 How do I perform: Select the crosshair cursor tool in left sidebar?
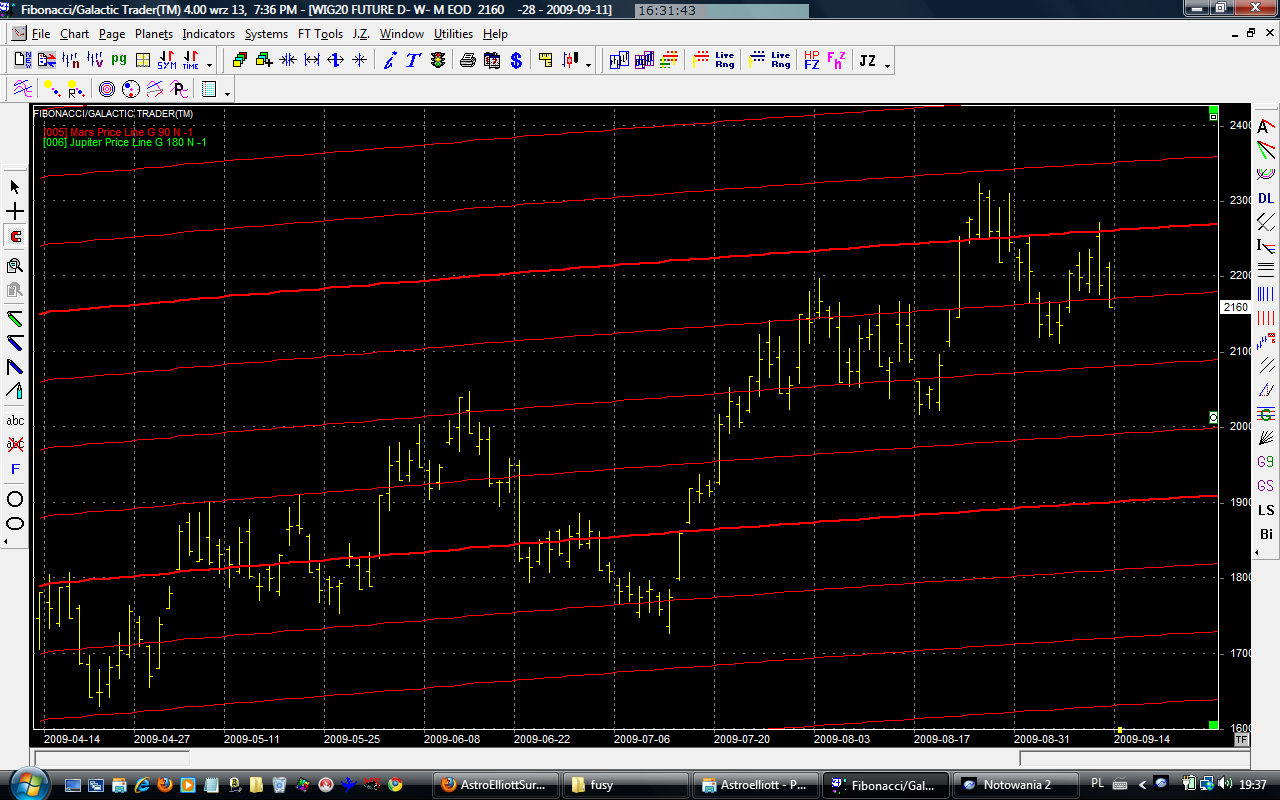click(15, 212)
